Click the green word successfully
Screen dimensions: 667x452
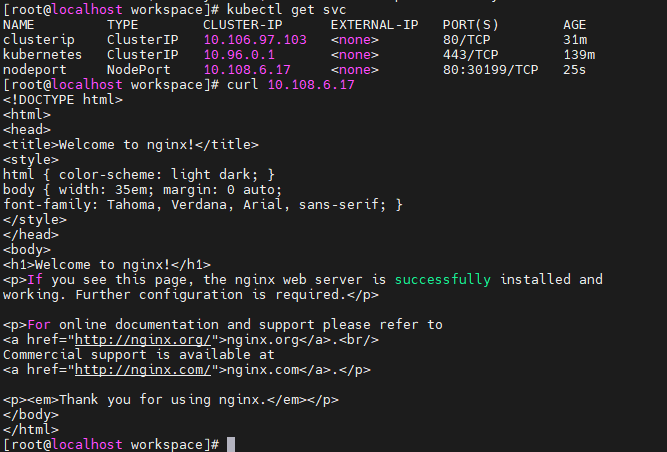coord(443,280)
